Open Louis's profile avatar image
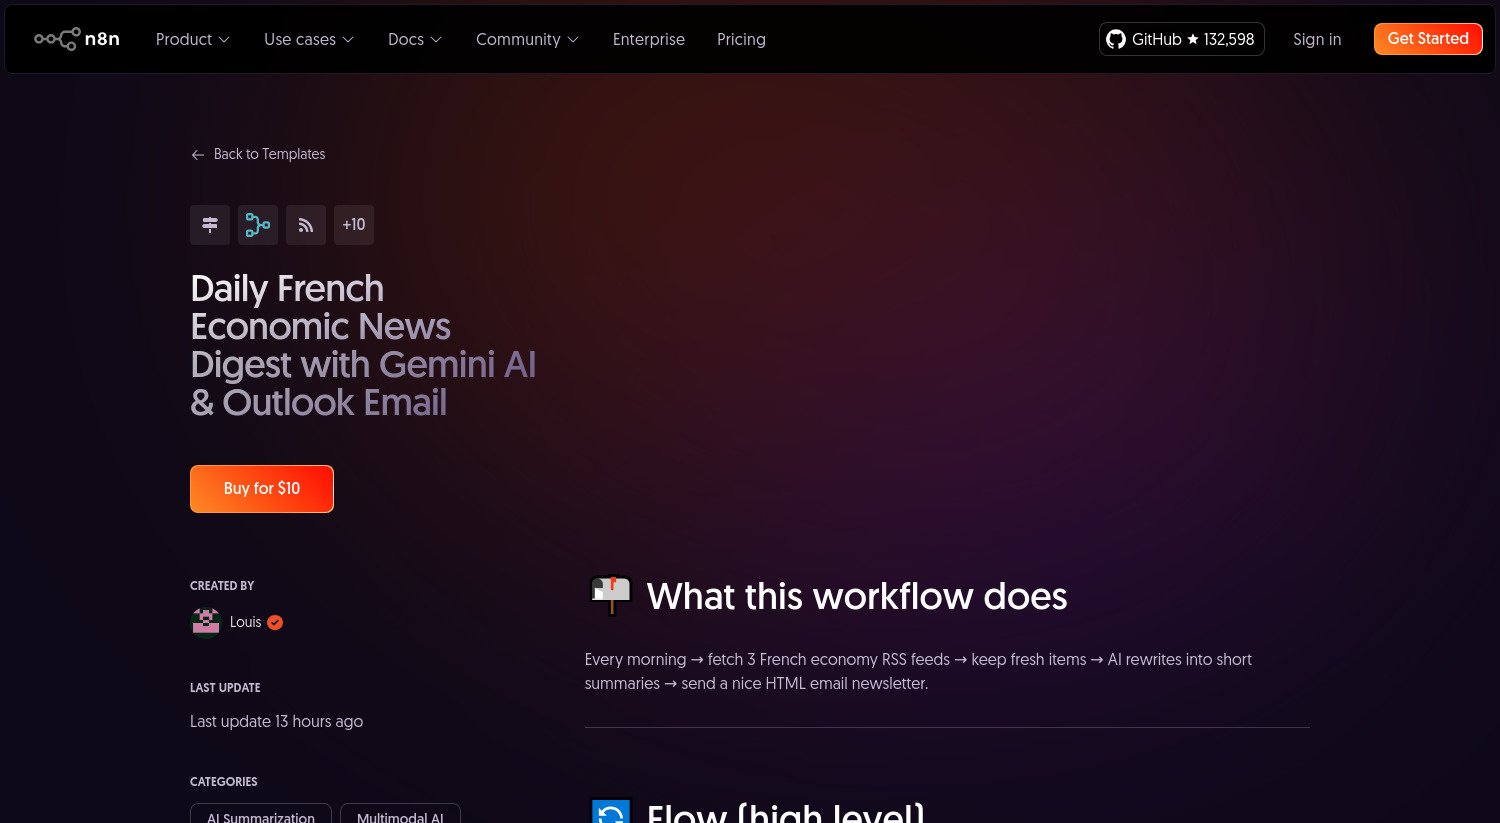This screenshot has width=1500, height=823. [x=205, y=622]
